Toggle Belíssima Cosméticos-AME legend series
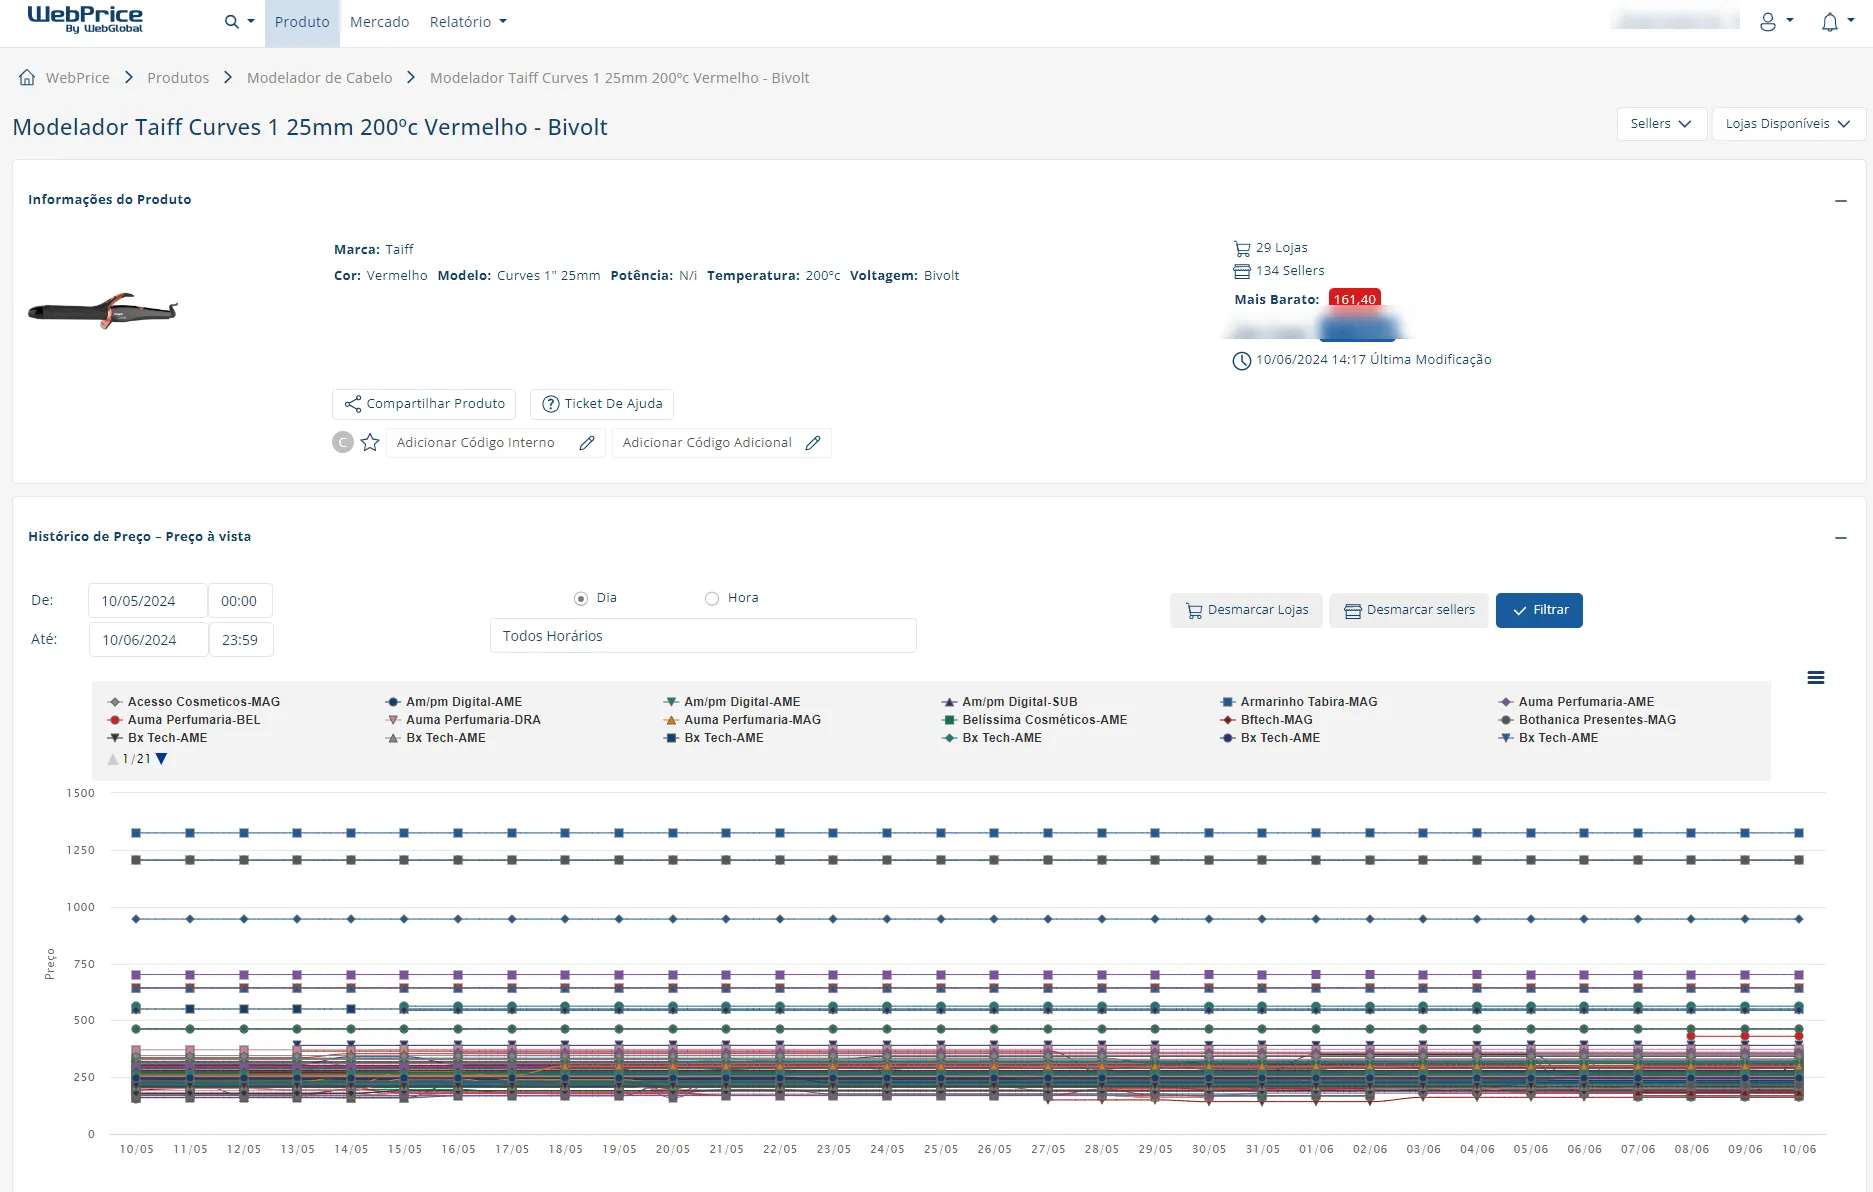Viewport: 1873px width, 1192px height. [x=1035, y=720]
